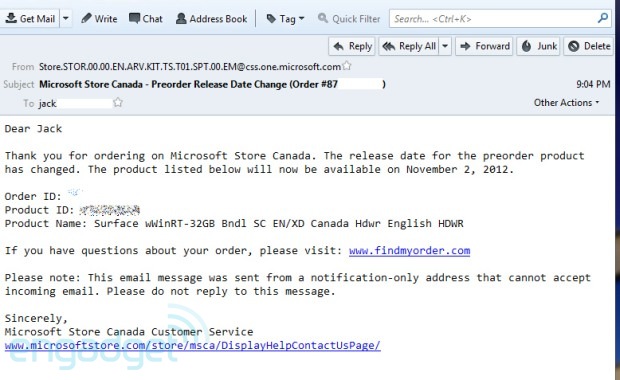This screenshot has width=620, height=380.
Task: Click the Forward button
Action: click(484, 46)
